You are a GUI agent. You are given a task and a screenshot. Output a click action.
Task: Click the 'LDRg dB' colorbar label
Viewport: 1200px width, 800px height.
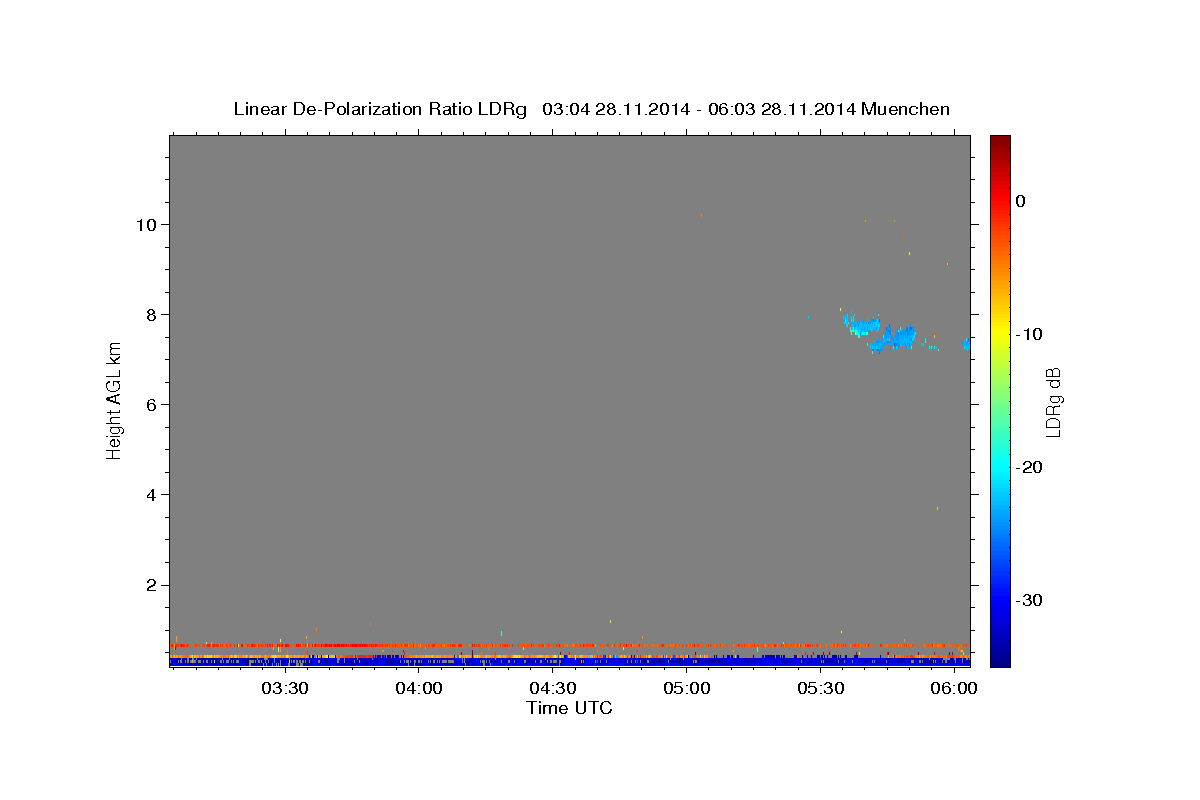[1053, 402]
